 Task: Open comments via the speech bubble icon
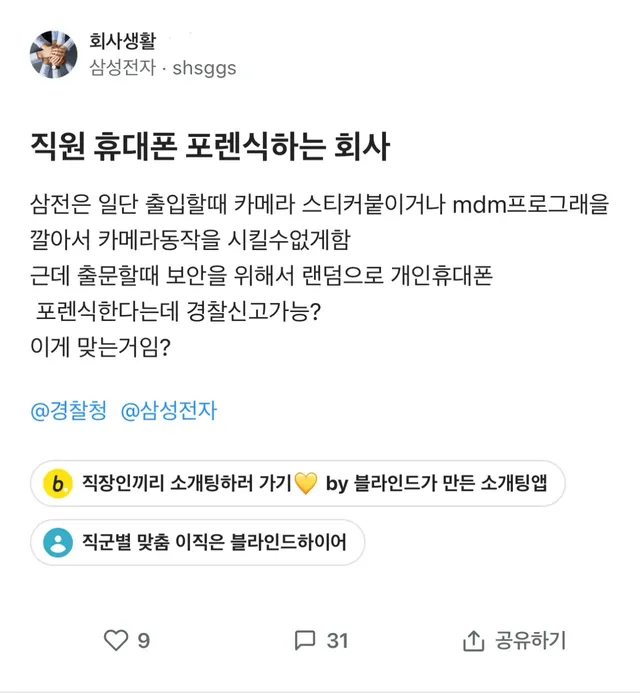(305, 639)
